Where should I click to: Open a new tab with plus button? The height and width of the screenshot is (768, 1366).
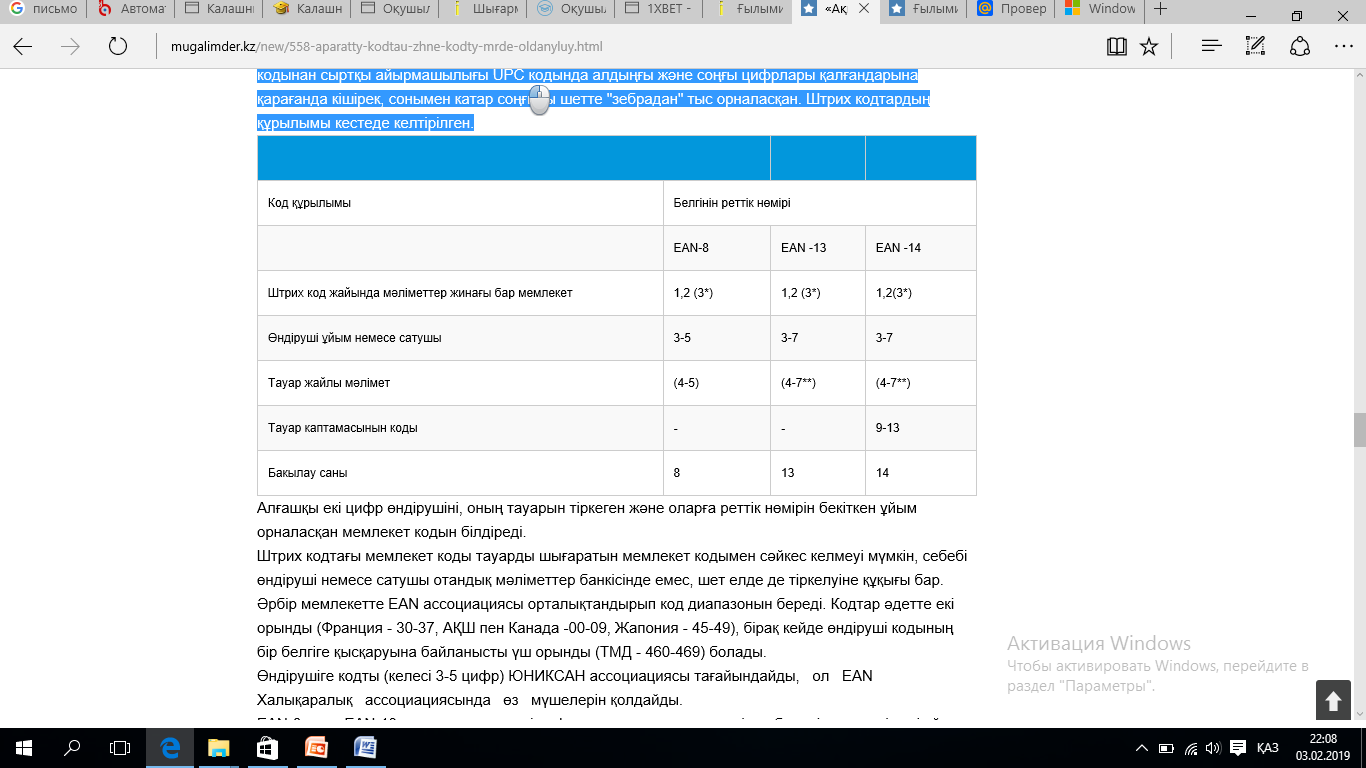point(1160,9)
